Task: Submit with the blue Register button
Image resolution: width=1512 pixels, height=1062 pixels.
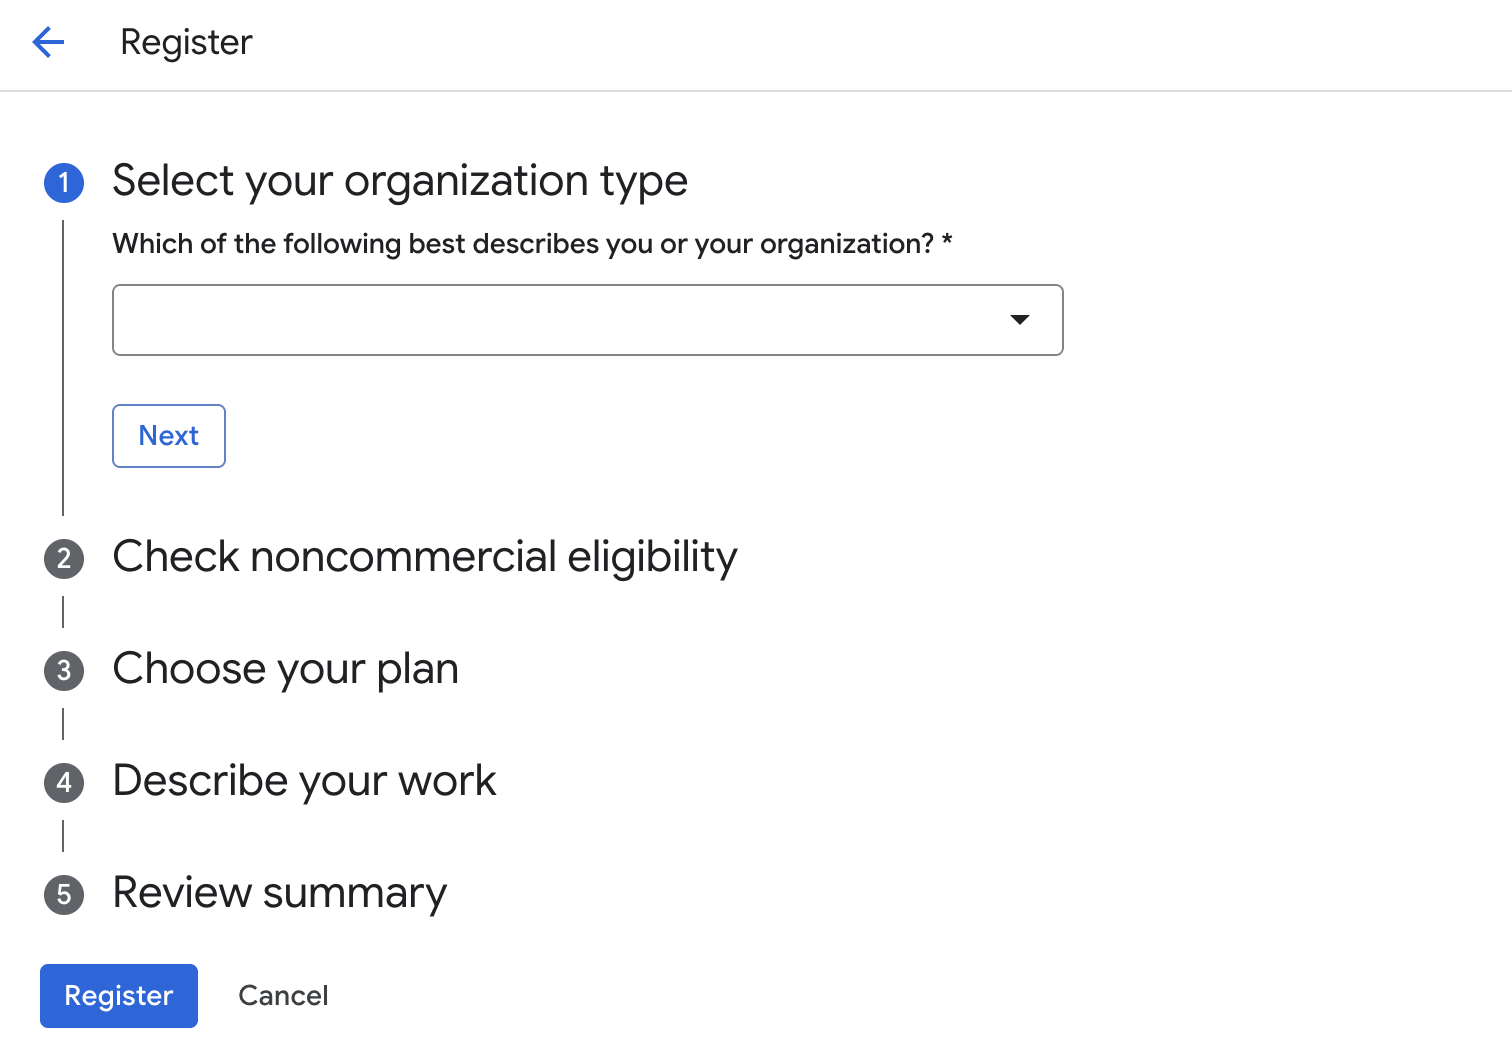Action: (x=119, y=996)
